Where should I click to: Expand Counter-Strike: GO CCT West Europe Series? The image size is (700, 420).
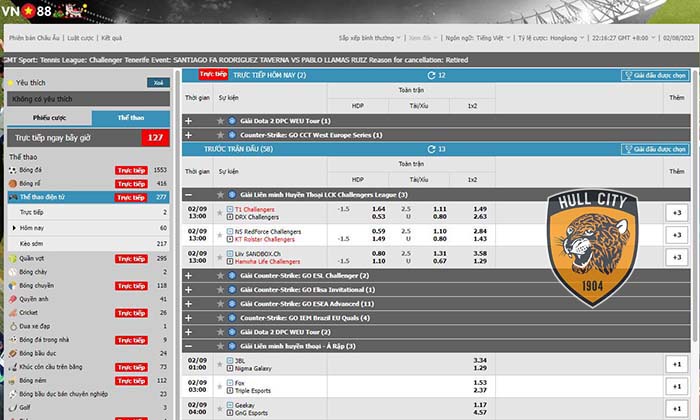(x=189, y=134)
